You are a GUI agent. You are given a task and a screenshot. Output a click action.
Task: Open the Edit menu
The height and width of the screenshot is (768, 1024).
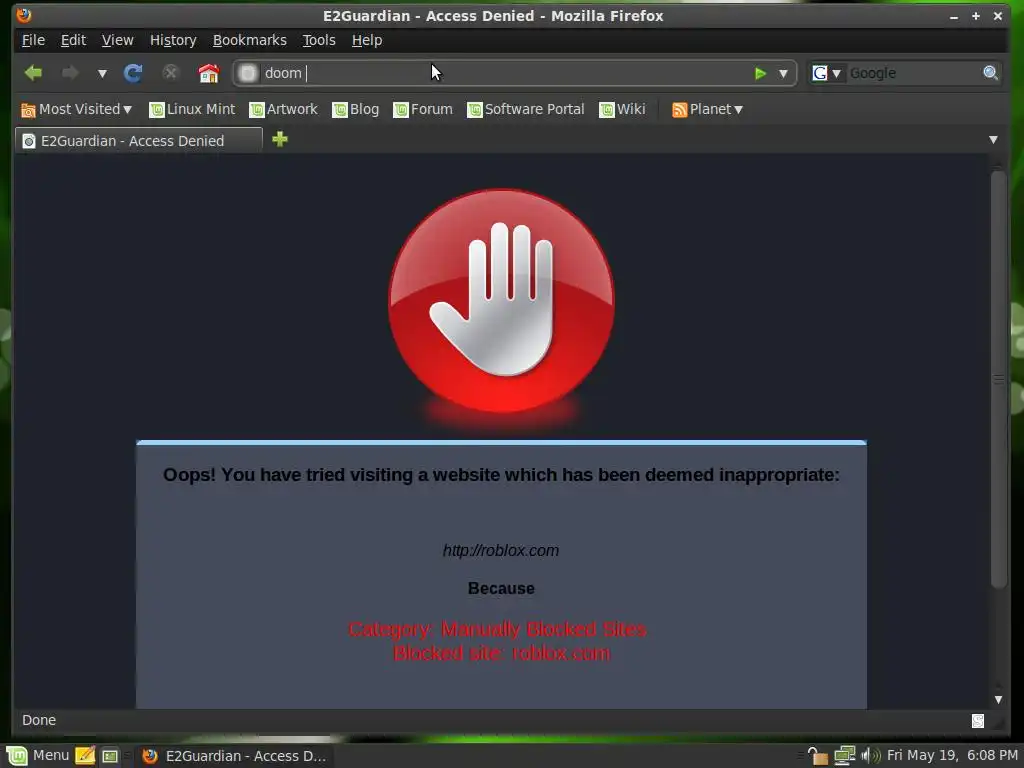[x=73, y=40]
